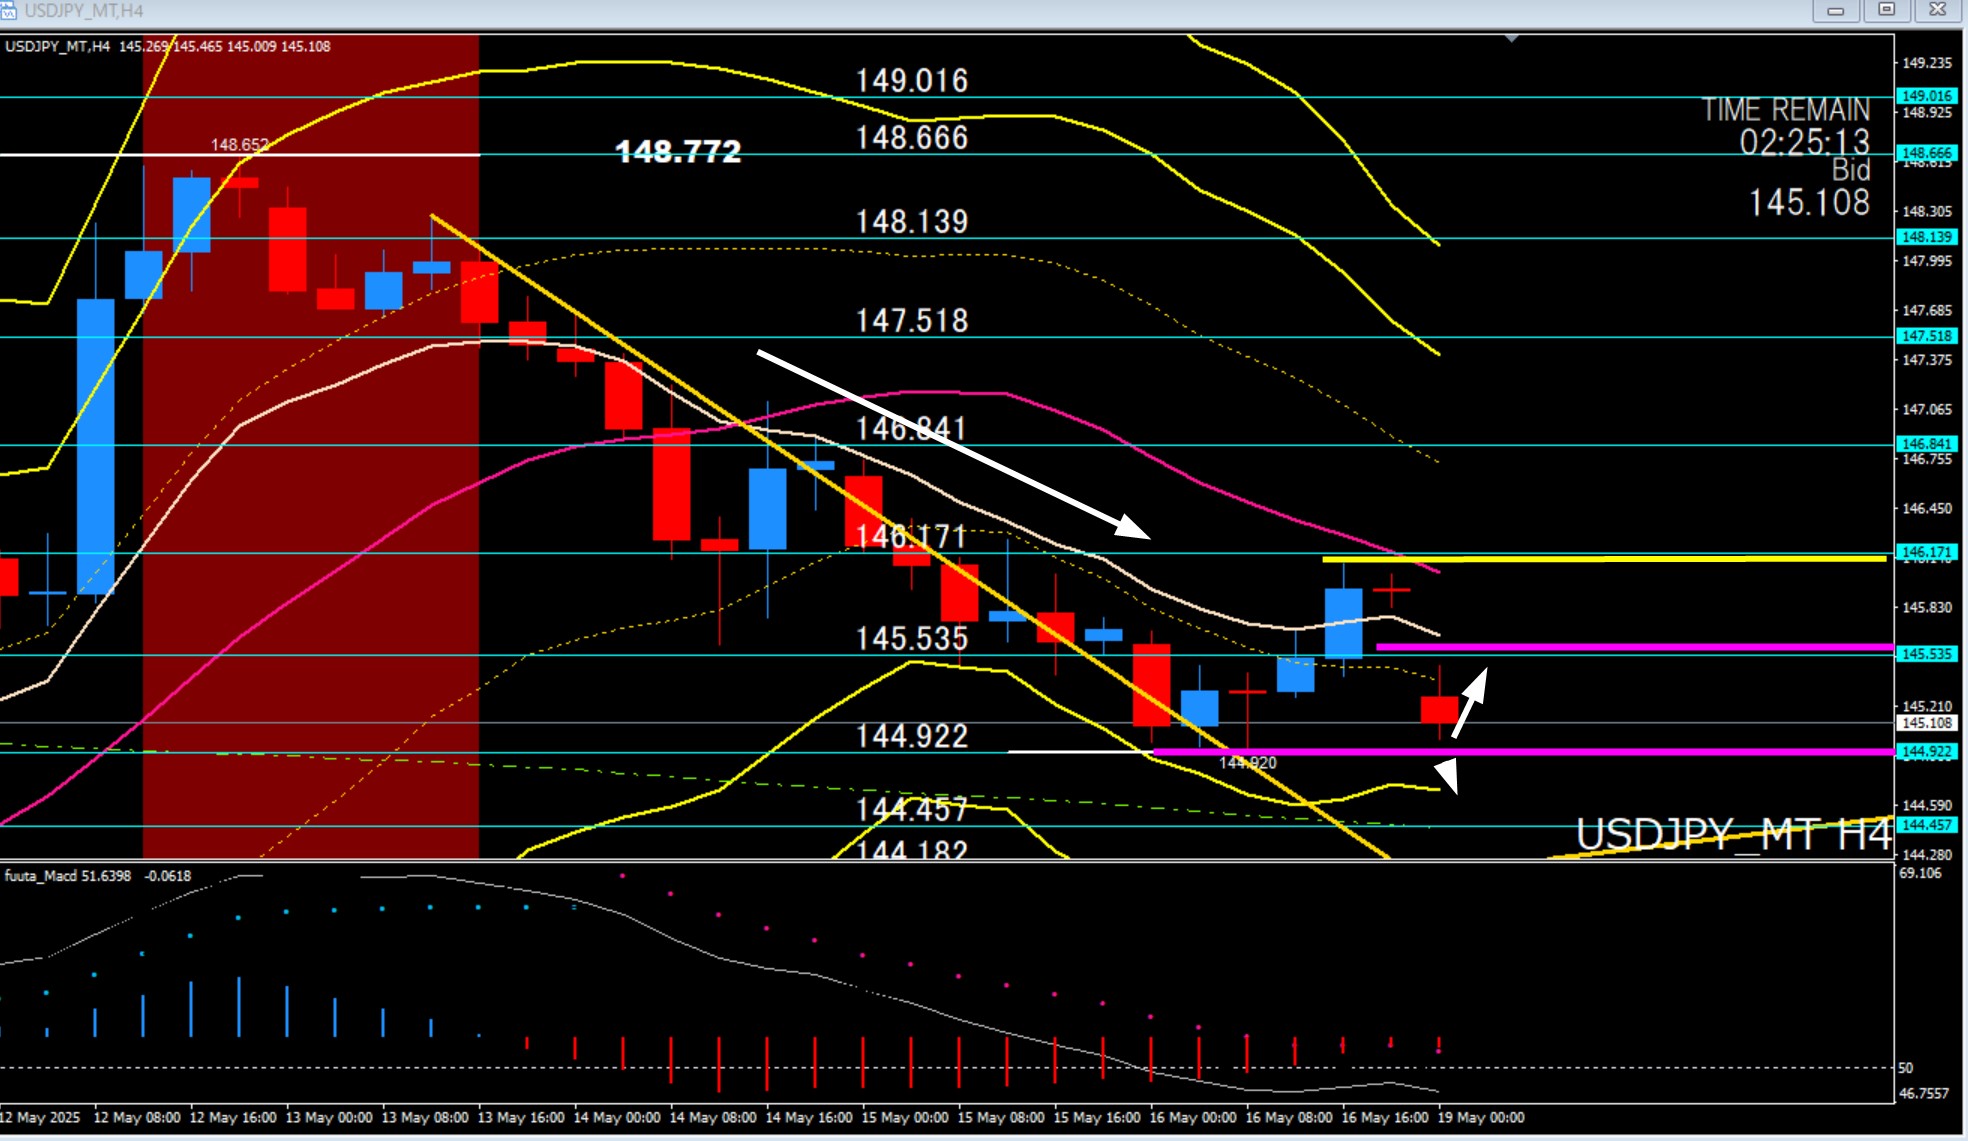Click the cyan 145.535 price axis tag
Screen dimensions: 1968x1141
coord(1927,653)
